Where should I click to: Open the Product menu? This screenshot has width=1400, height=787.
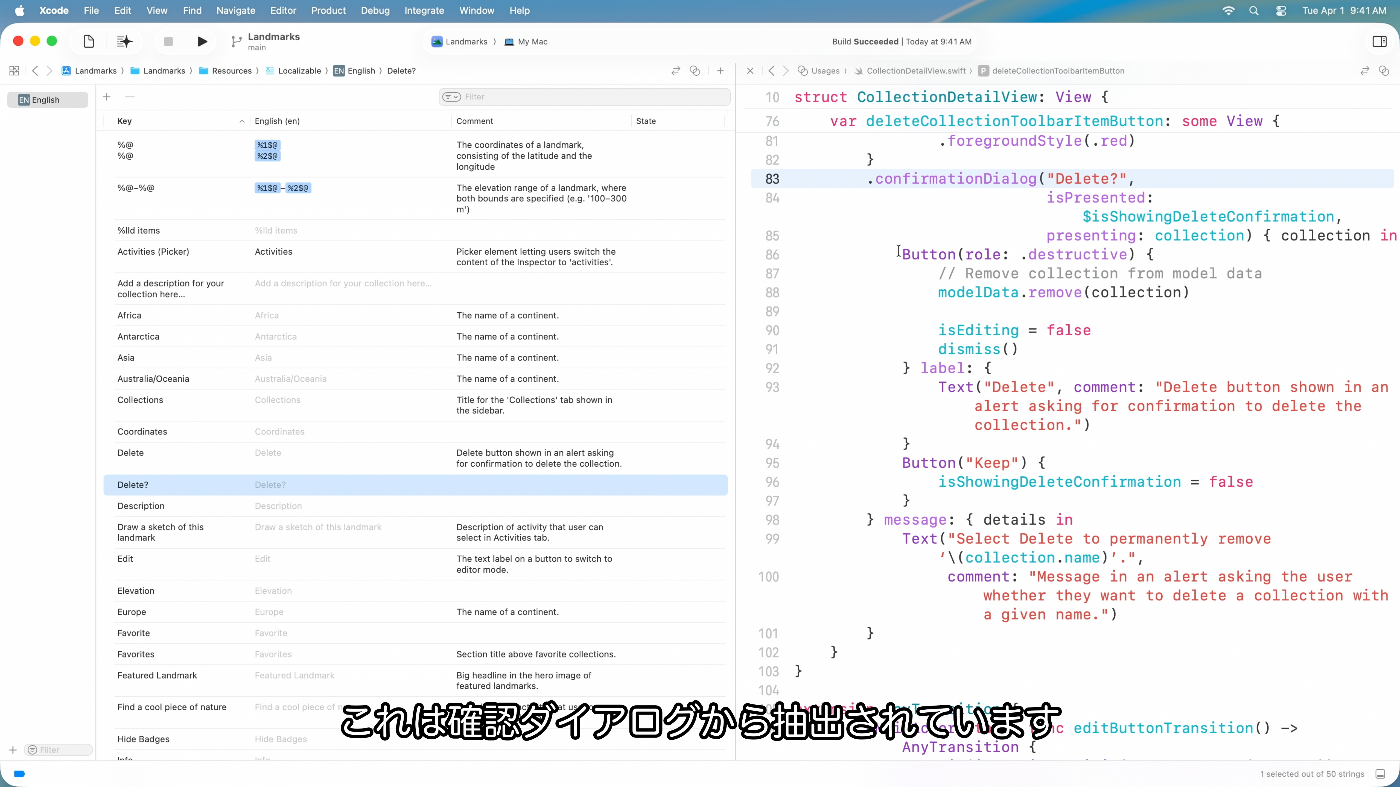pyautogui.click(x=328, y=10)
